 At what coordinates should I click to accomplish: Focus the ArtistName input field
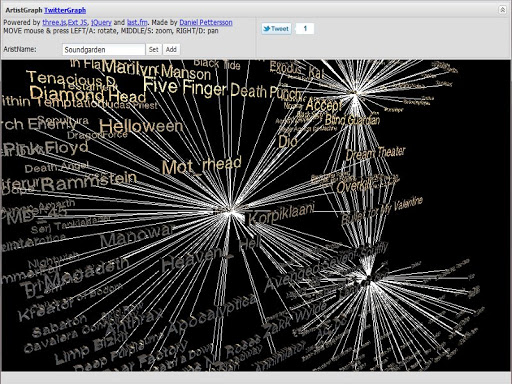[104, 50]
